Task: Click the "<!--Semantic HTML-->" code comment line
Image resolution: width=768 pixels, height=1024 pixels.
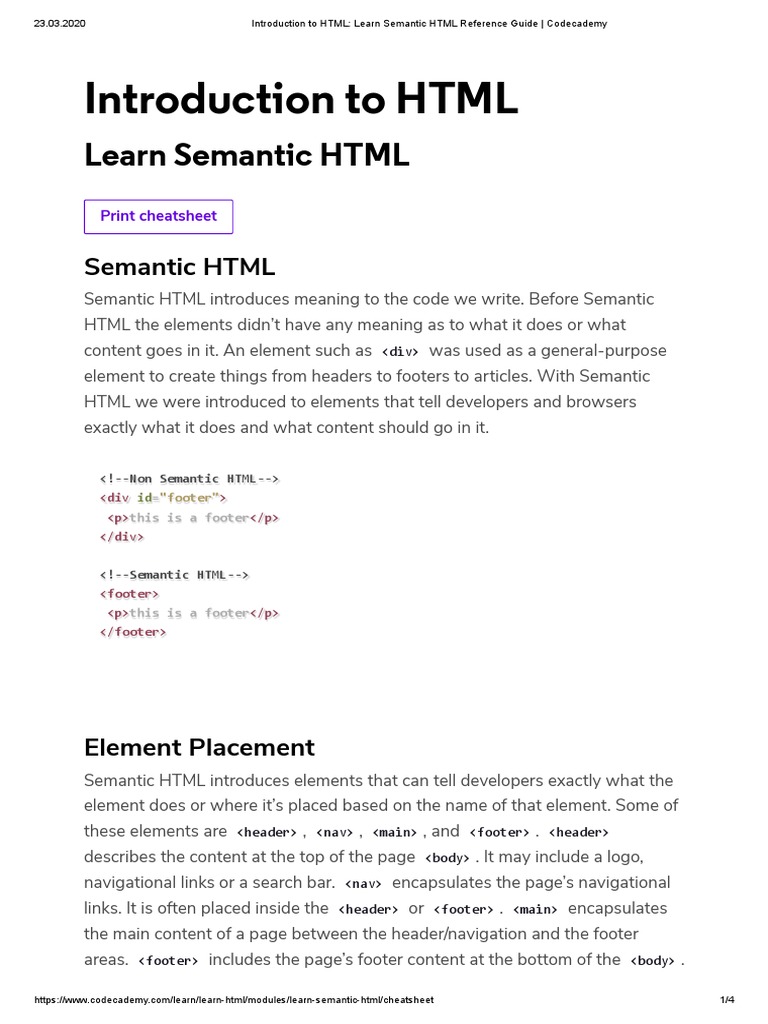Action: (174, 575)
